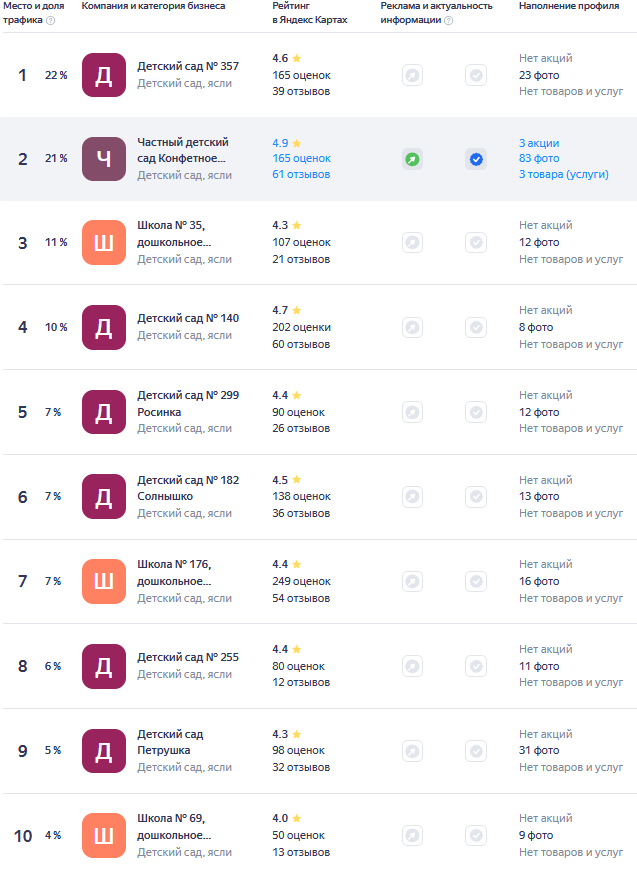Select the company name Детский сад № 140
The height and width of the screenshot is (875, 637).
tap(188, 318)
